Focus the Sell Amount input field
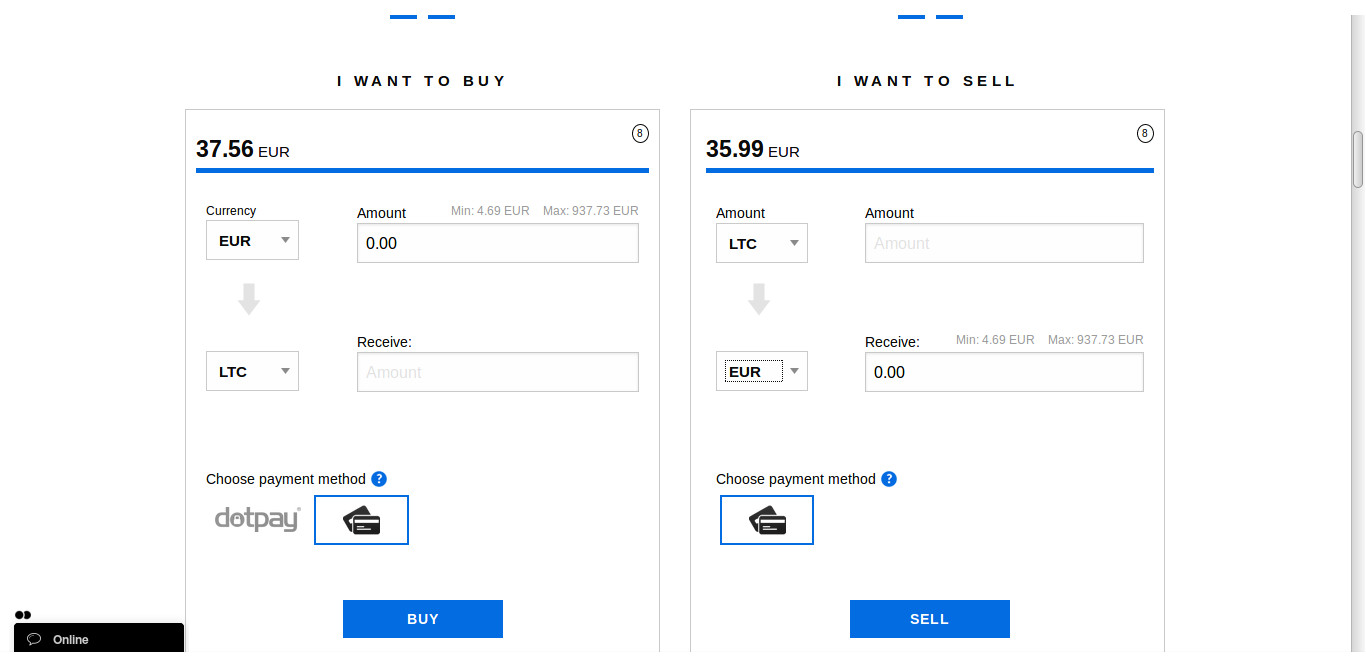This screenshot has width=1366, height=668. (1004, 243)
